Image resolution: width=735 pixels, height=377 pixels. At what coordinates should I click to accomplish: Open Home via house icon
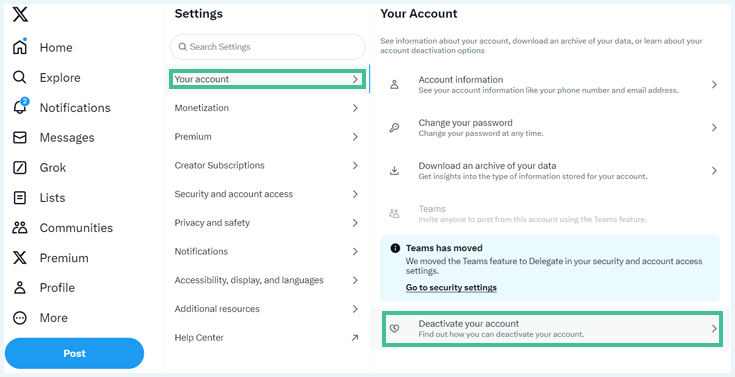tap(20, 47)
